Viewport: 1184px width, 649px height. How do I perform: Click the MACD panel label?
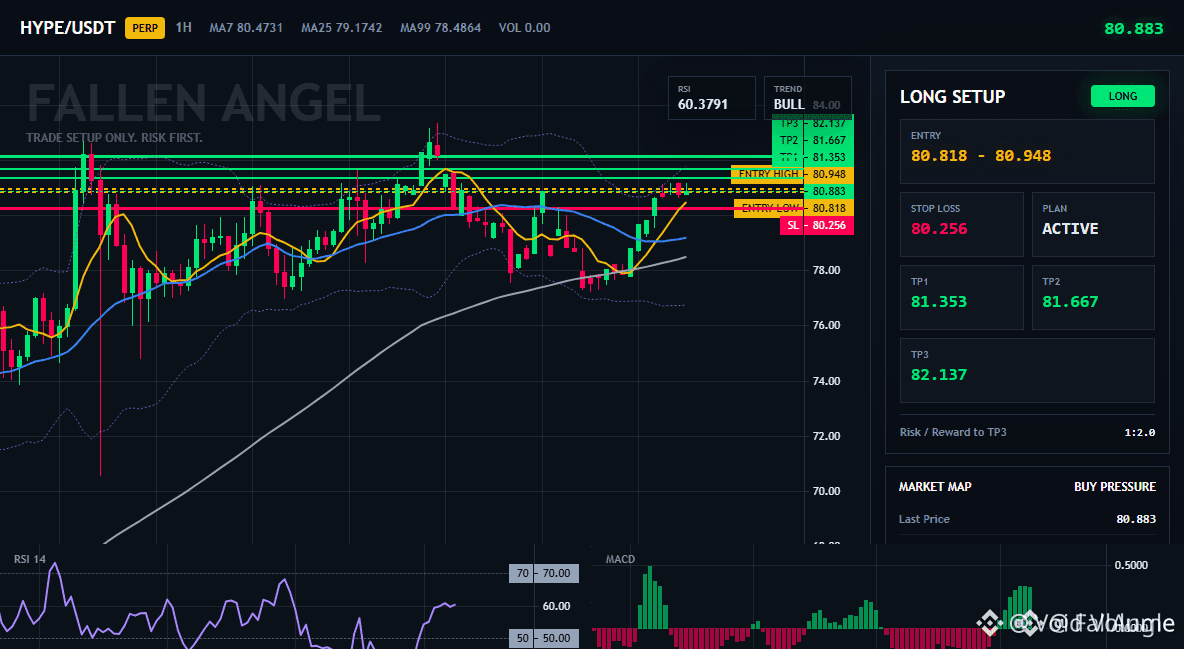pos(620,559)
